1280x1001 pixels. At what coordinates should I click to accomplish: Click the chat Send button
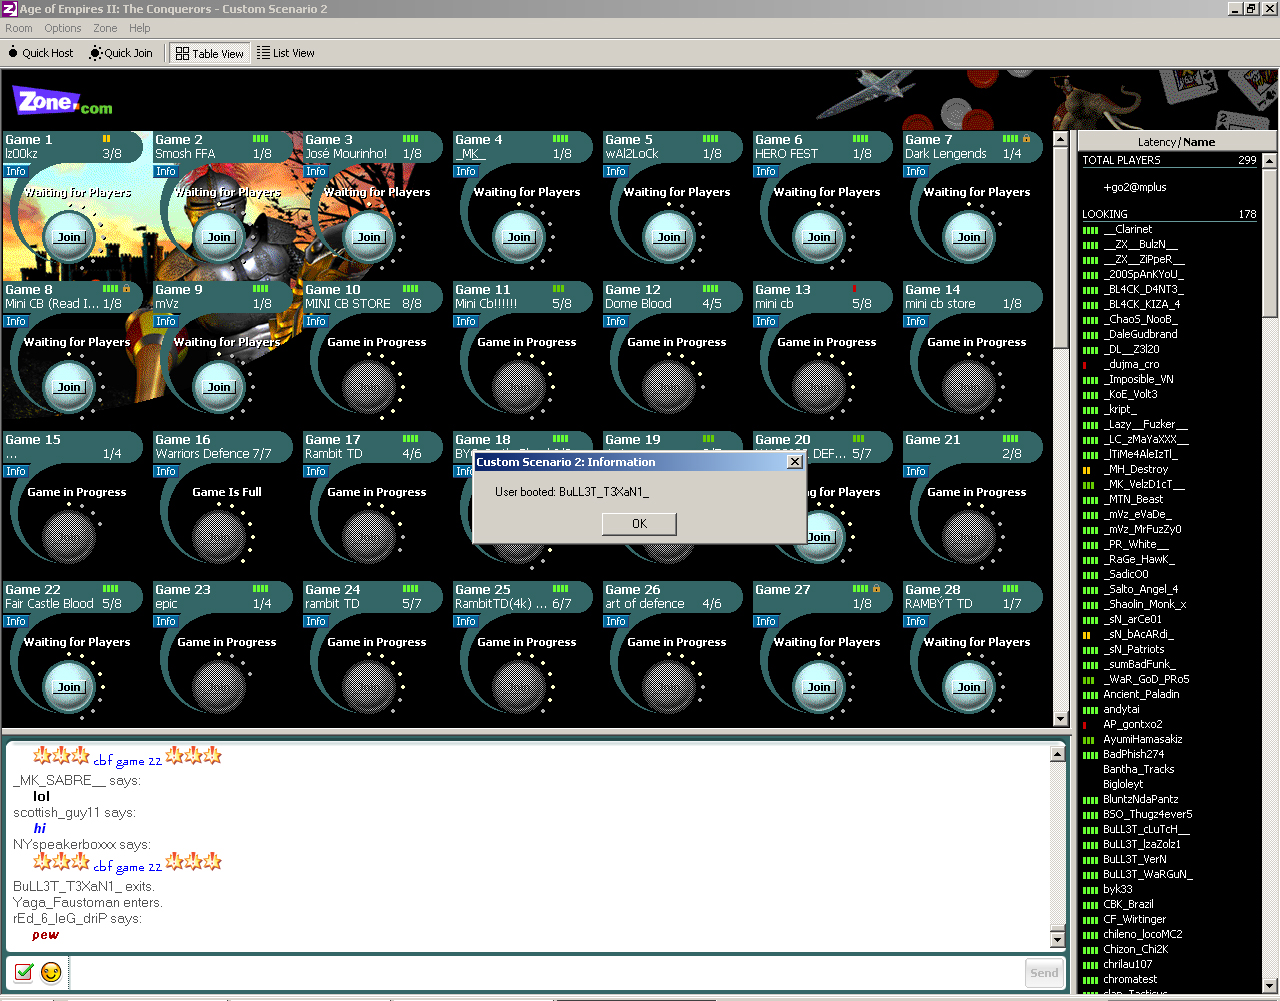tap(1044, 972)
